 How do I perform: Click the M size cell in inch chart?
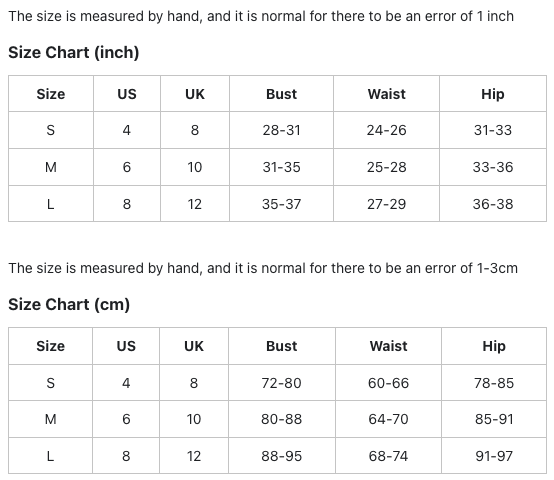pyautogui.click(x=51, y=167)
